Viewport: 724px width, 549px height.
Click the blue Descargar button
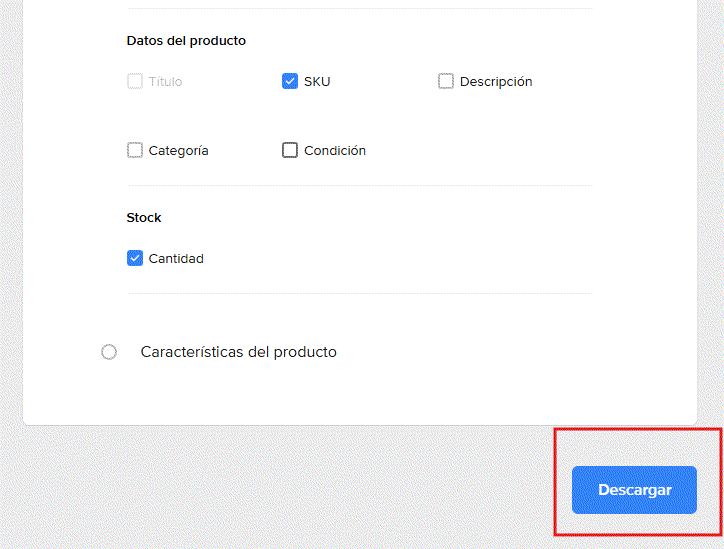[634, 490]
